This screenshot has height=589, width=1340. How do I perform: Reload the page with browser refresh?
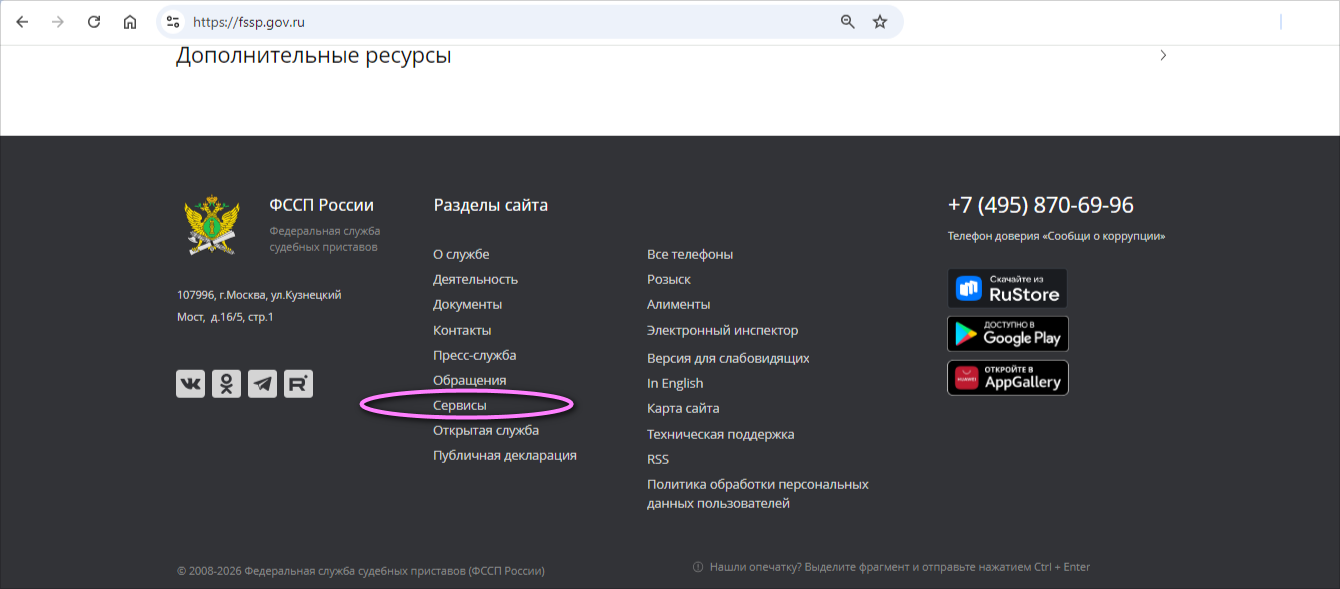point(94,22)
